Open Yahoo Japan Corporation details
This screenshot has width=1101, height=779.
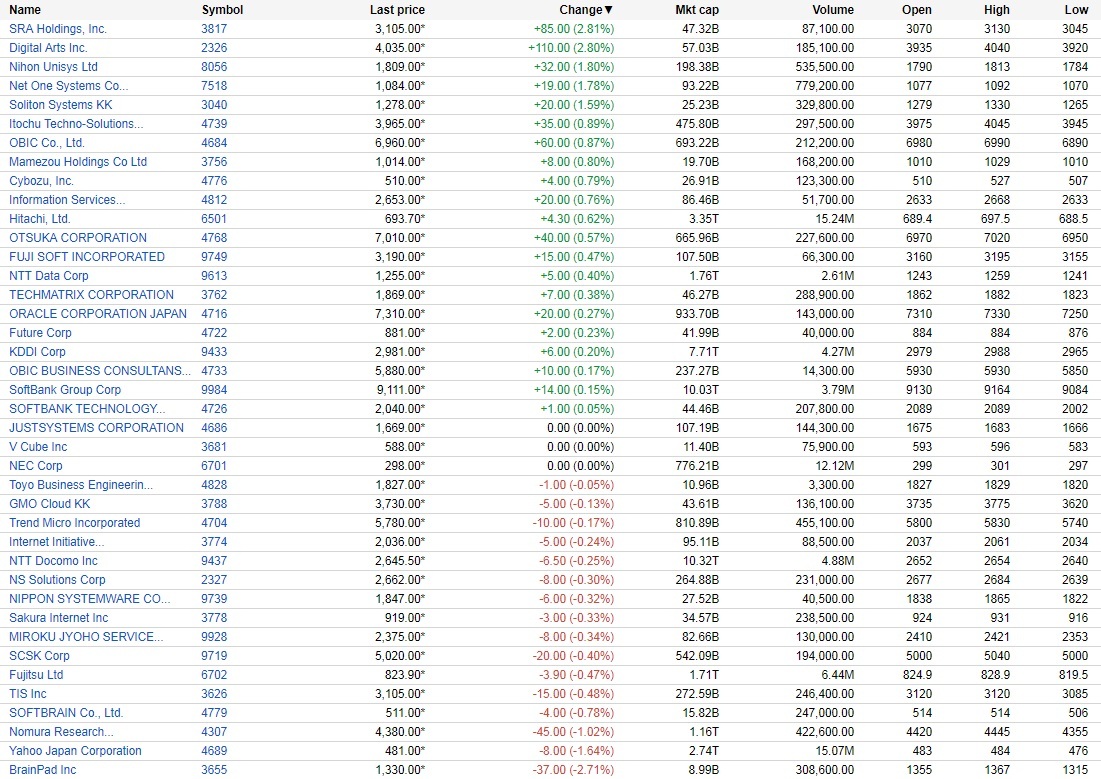pyautogui.click(x=75, y=751)
